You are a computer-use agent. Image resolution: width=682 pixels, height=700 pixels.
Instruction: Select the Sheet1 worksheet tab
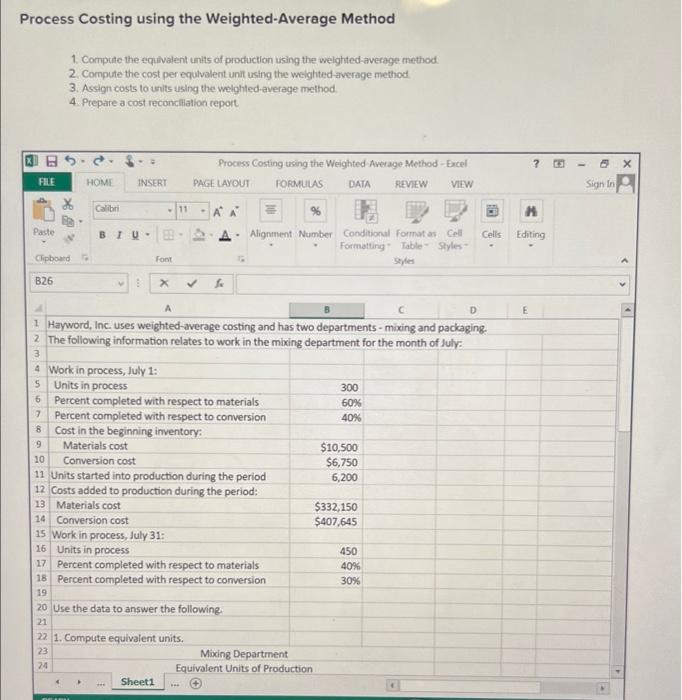137,682
